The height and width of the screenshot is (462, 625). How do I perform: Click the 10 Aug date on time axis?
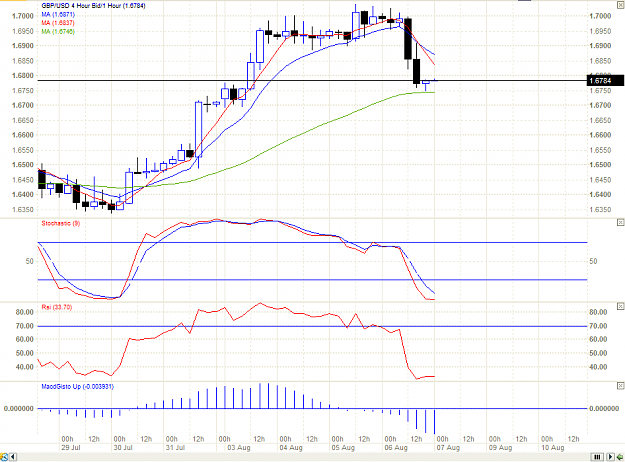(552, 448)
